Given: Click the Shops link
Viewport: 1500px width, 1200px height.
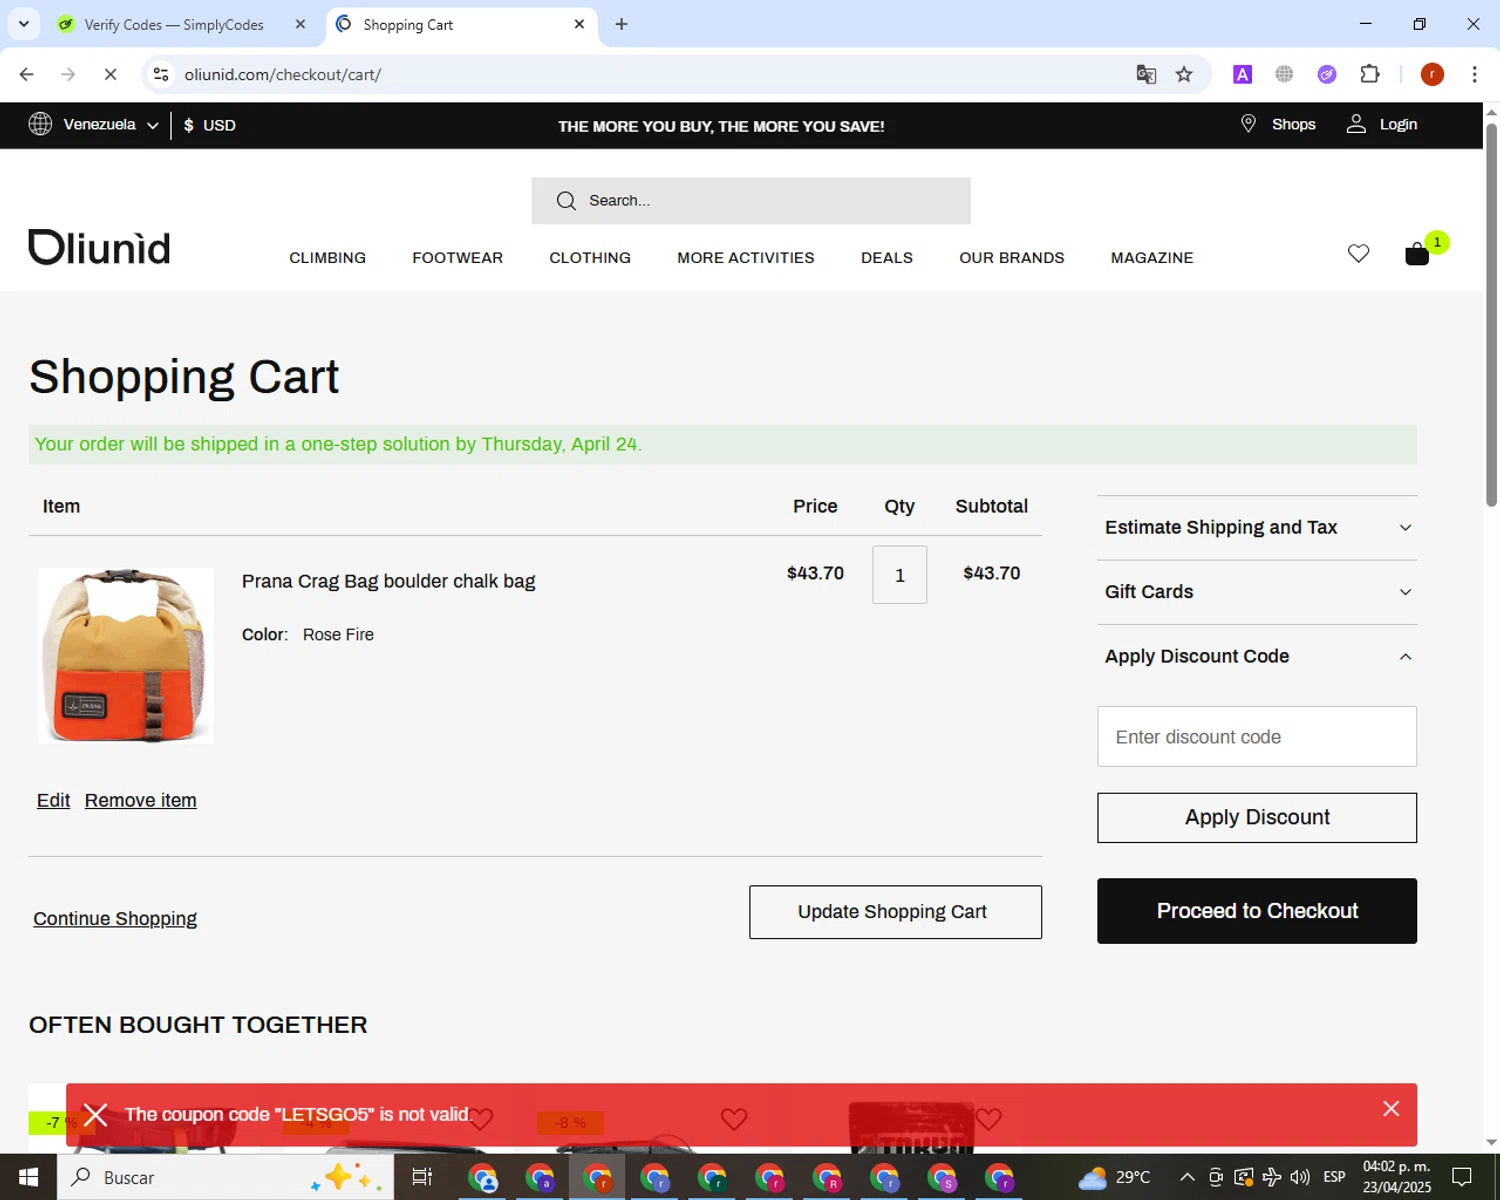Looking at the screenshot, I should tap(1293, 124).
